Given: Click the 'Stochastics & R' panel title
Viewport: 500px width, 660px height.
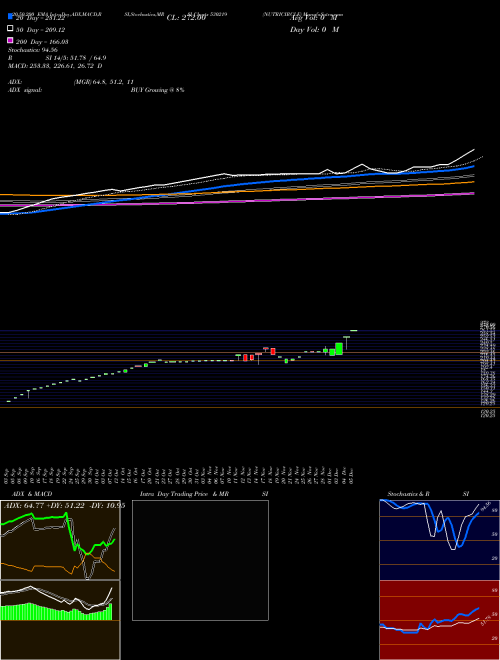Looking at the screenshot, I should tap(409, 494).
